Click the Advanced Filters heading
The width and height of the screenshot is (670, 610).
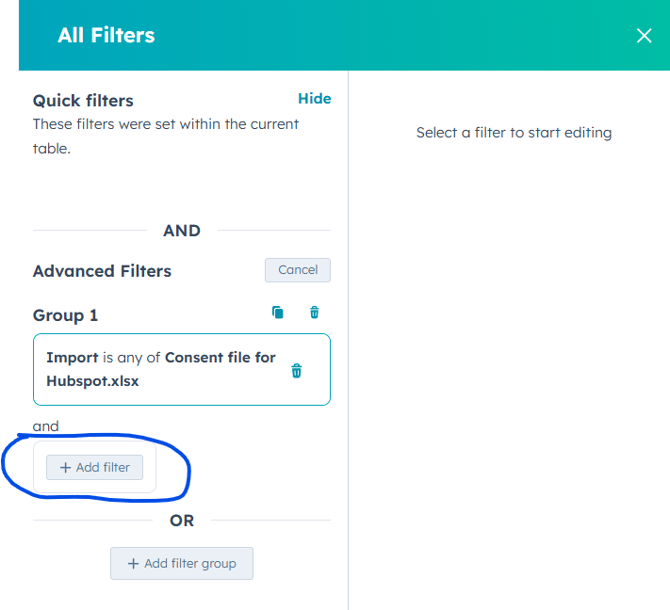[102, 271]
